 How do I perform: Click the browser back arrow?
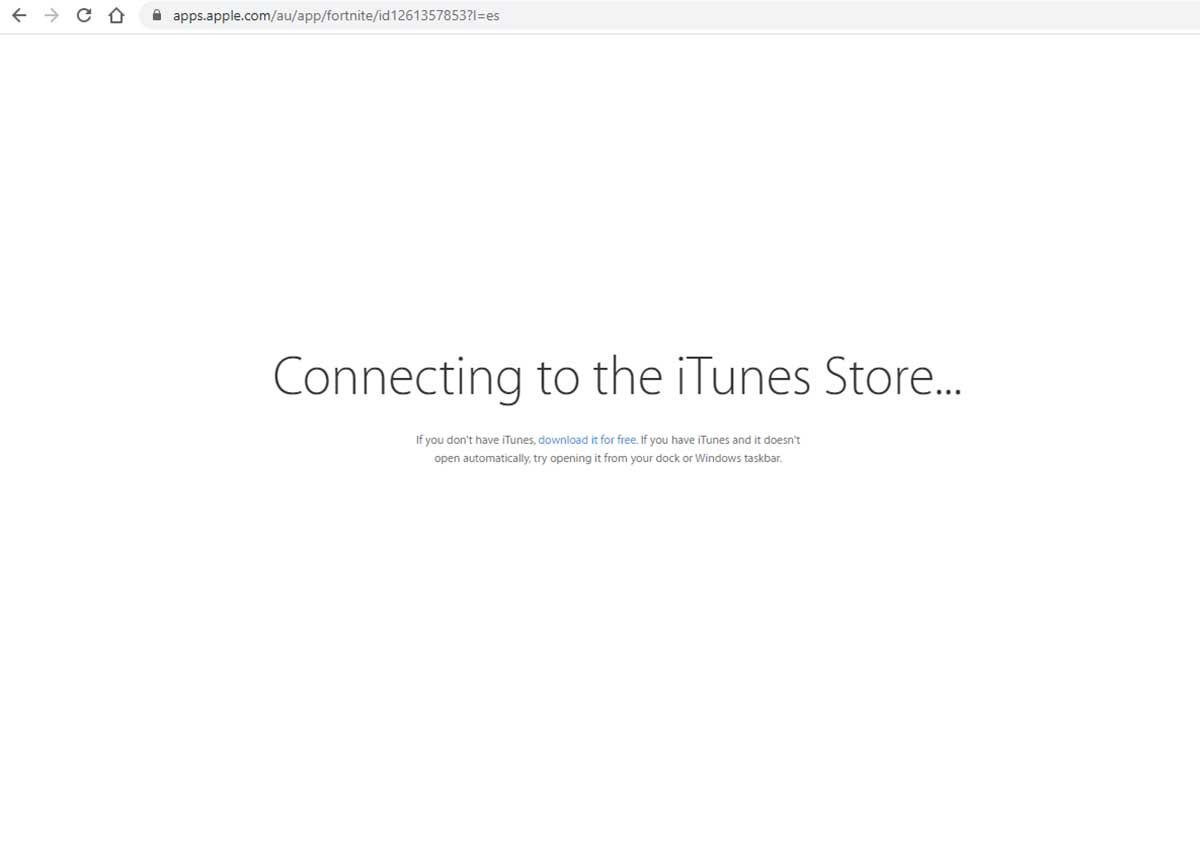19,15
